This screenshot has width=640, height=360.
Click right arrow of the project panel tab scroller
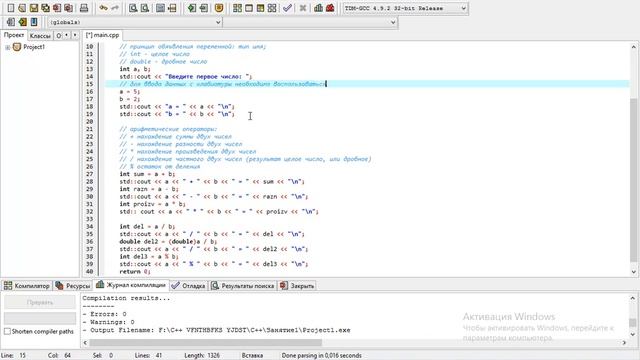point(75,35)
